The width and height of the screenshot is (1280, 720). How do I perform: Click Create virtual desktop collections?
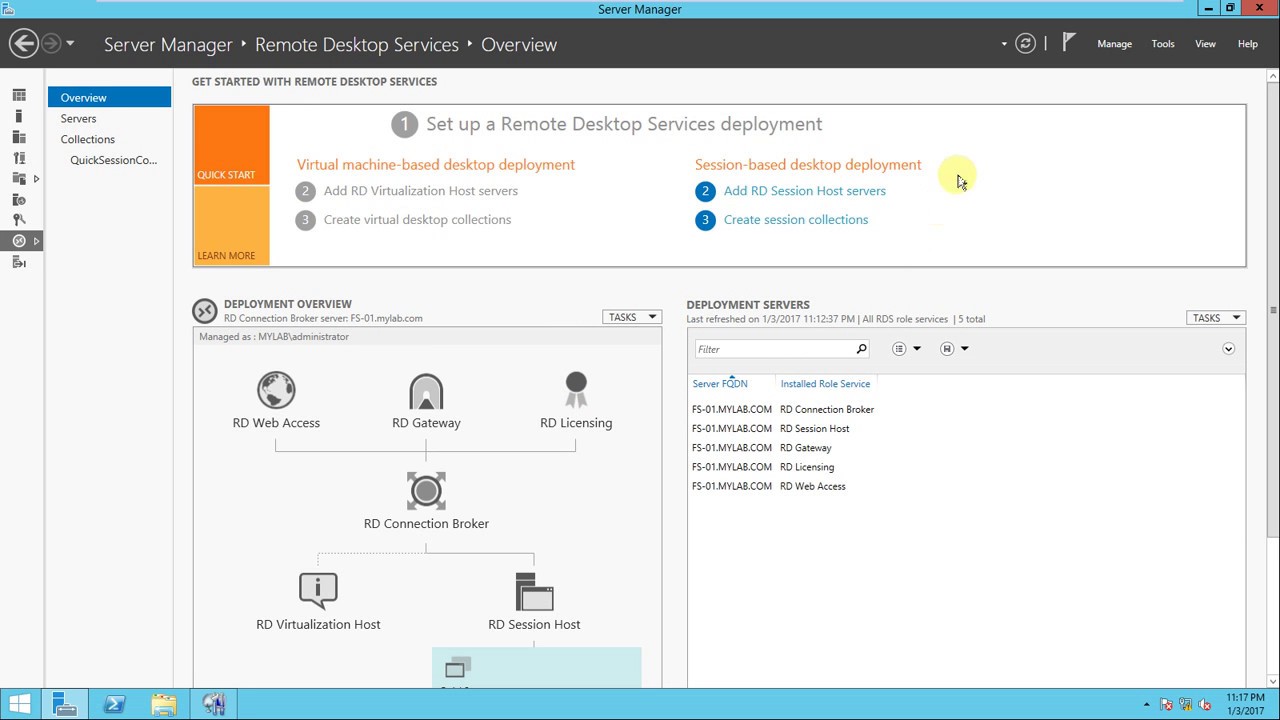[x=417, y=220]
